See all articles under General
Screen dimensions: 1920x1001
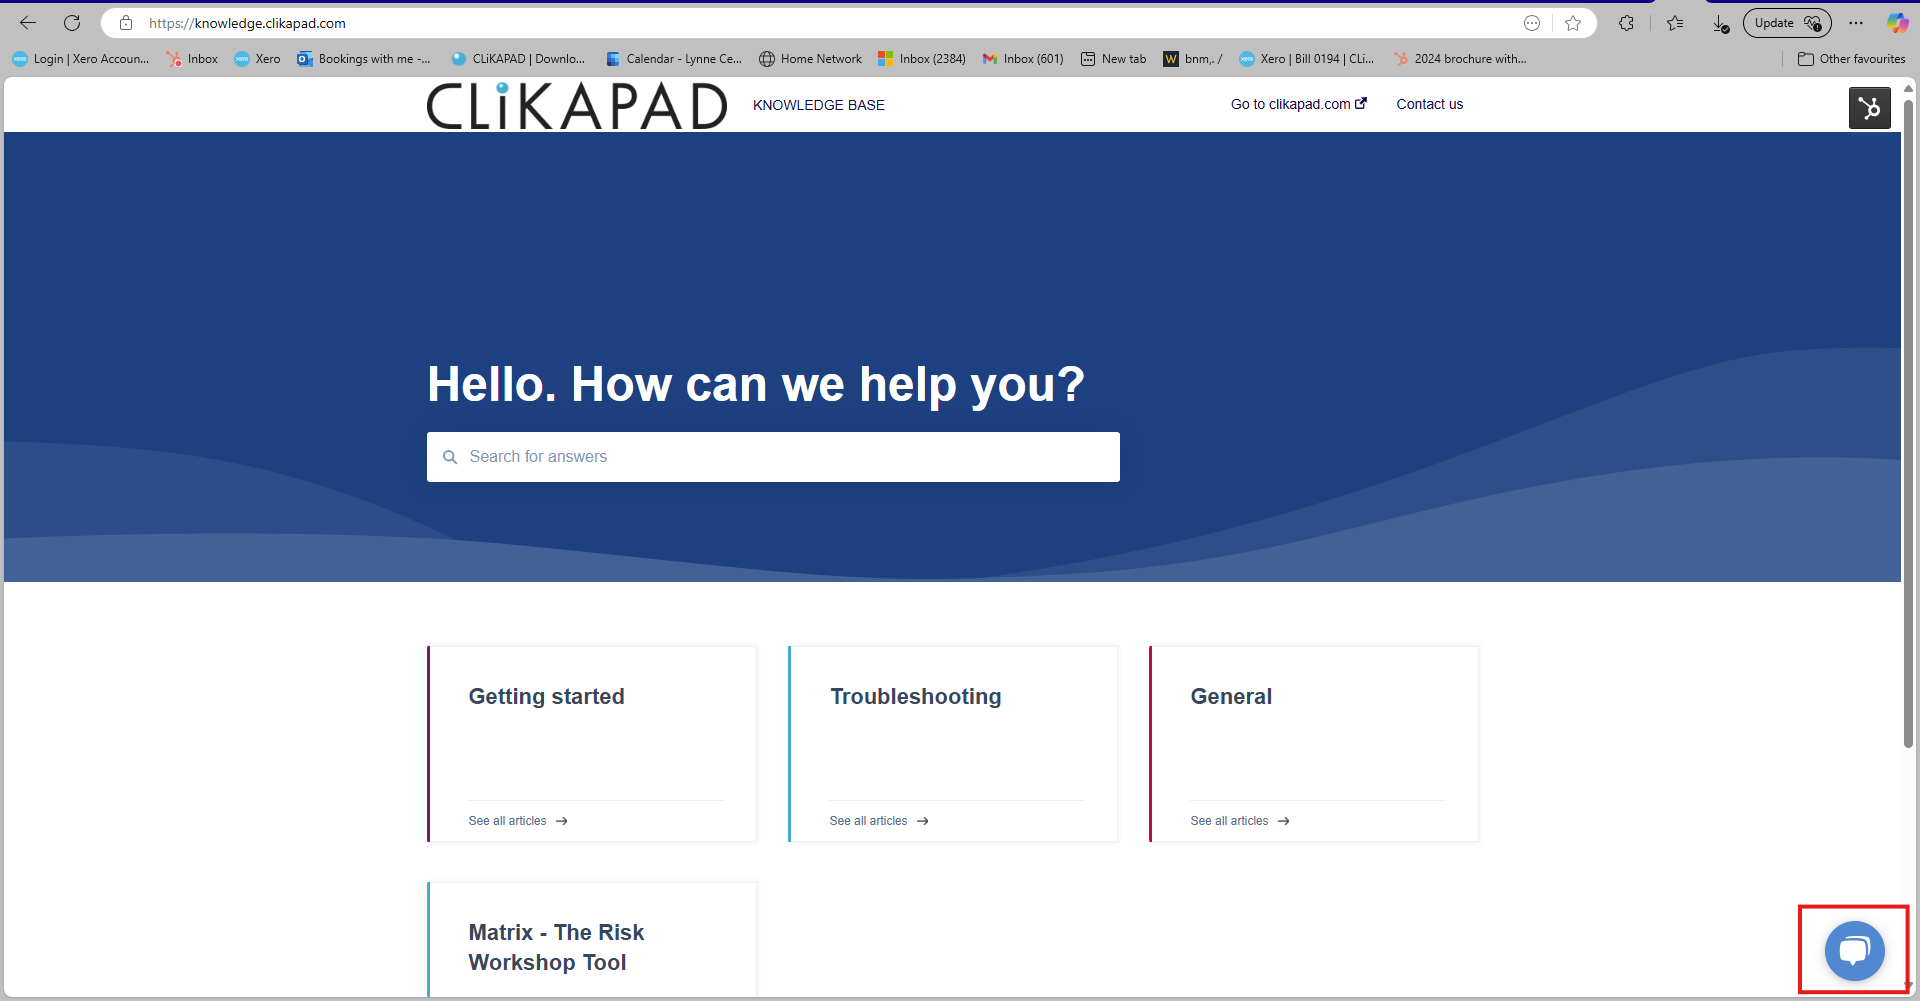1240,821
